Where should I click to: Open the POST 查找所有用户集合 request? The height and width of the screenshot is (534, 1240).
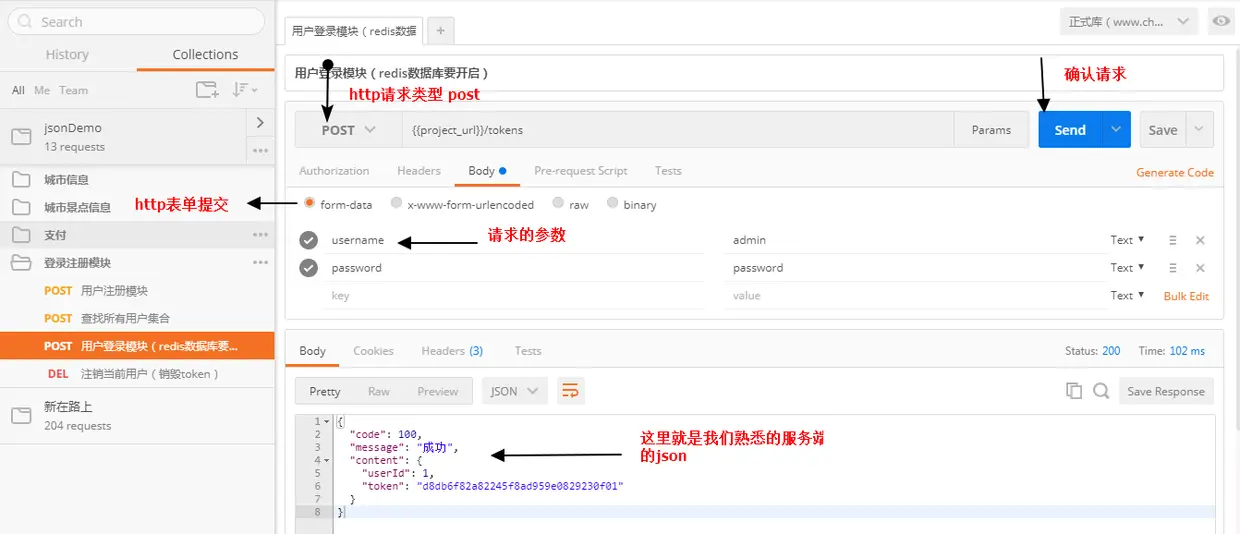(x=137, y=318)
